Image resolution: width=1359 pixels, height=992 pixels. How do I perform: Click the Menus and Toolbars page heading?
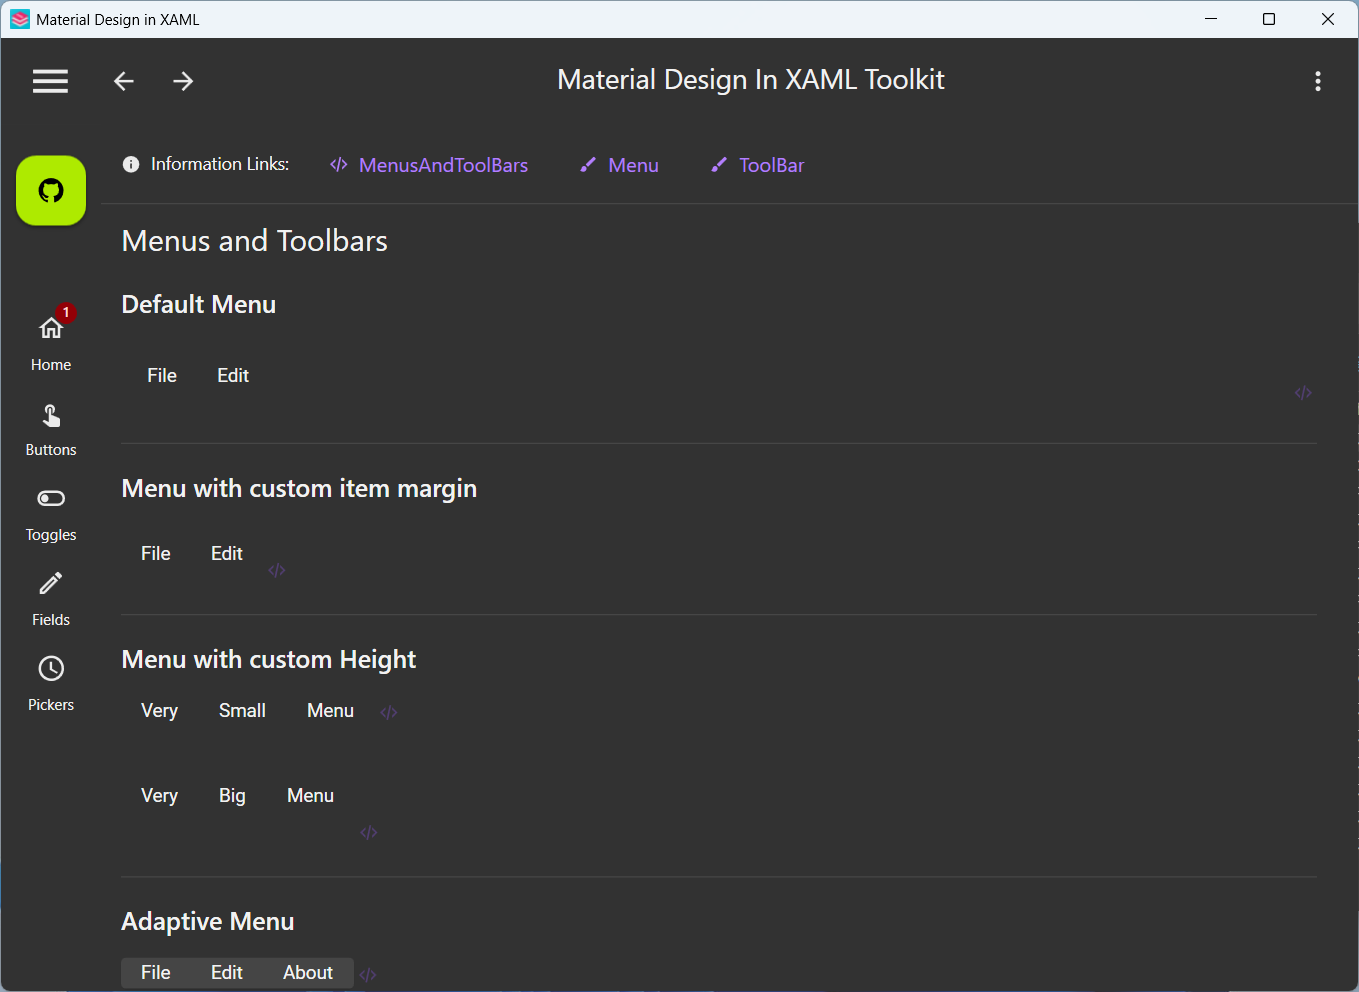click(254, 241)
